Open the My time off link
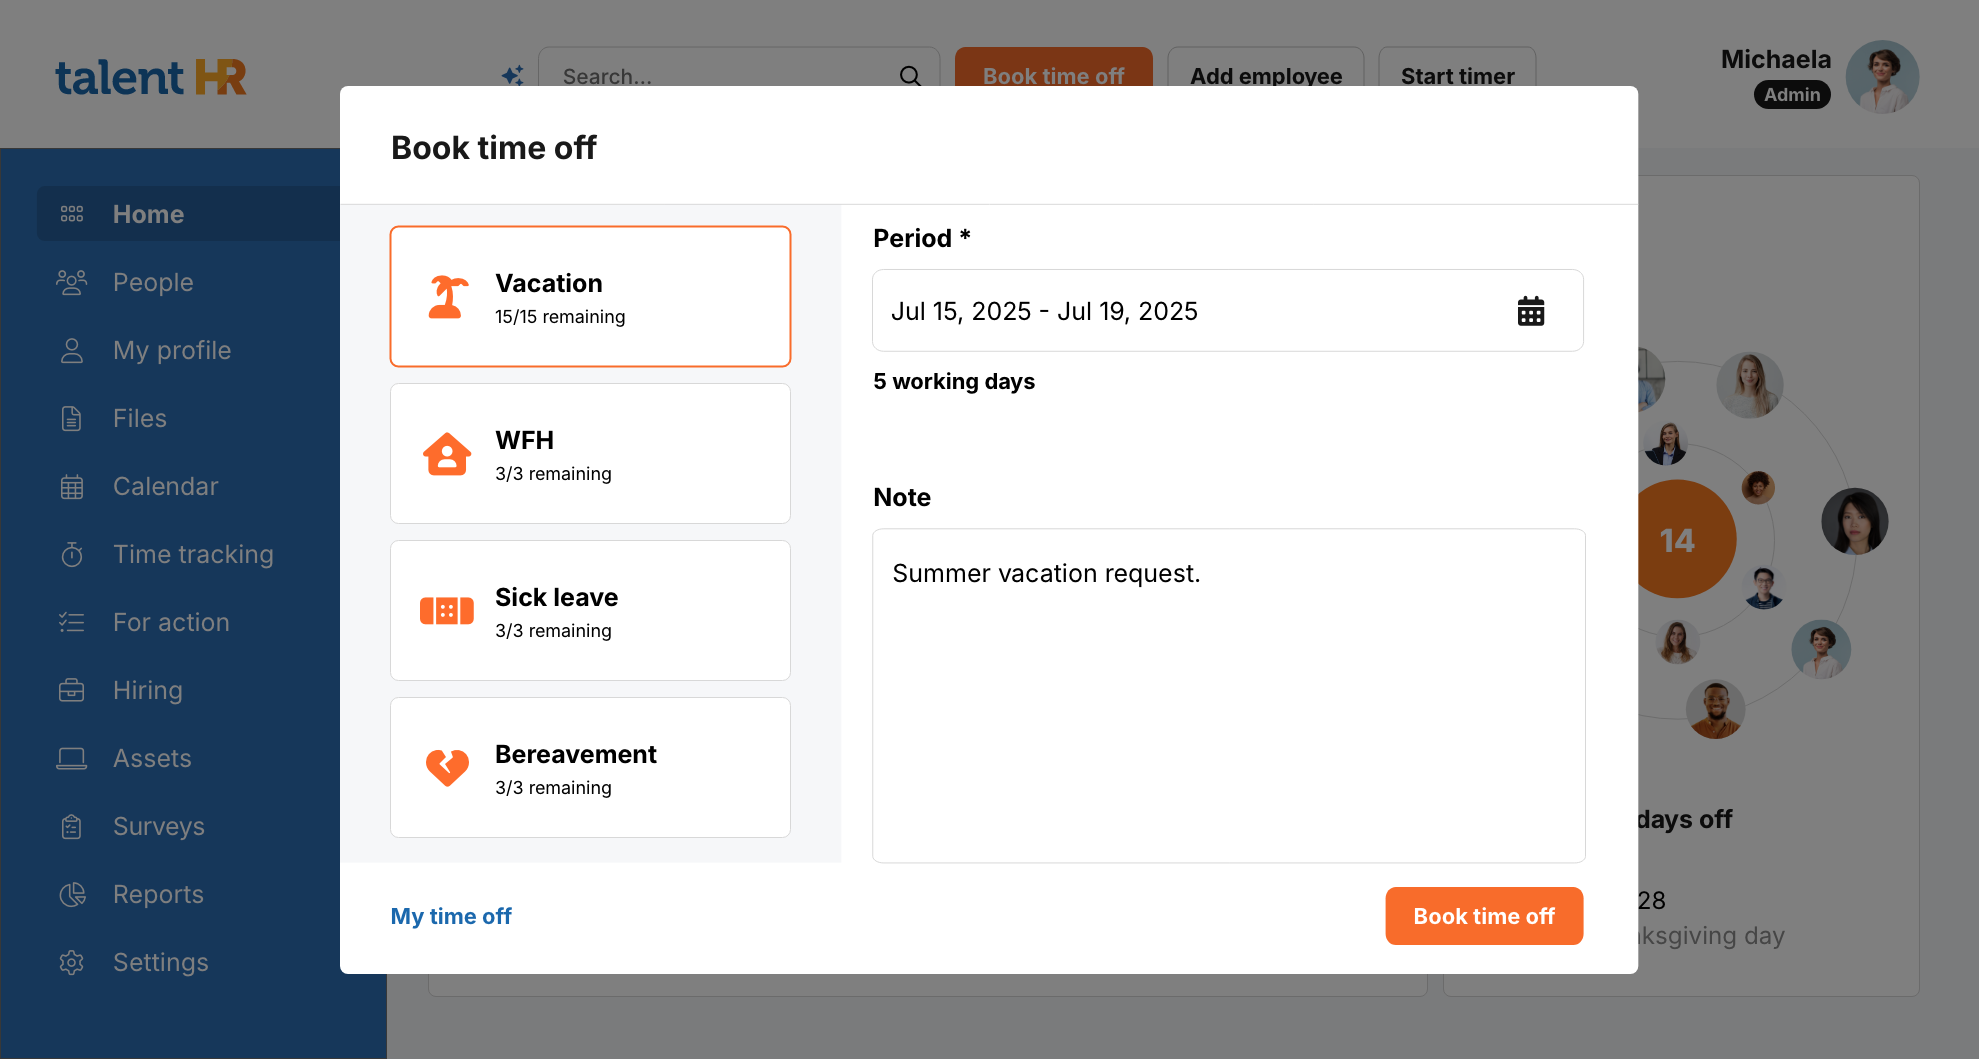Image resolution: width=1979 pixels, height=1059 pixels. click(451, 916)
